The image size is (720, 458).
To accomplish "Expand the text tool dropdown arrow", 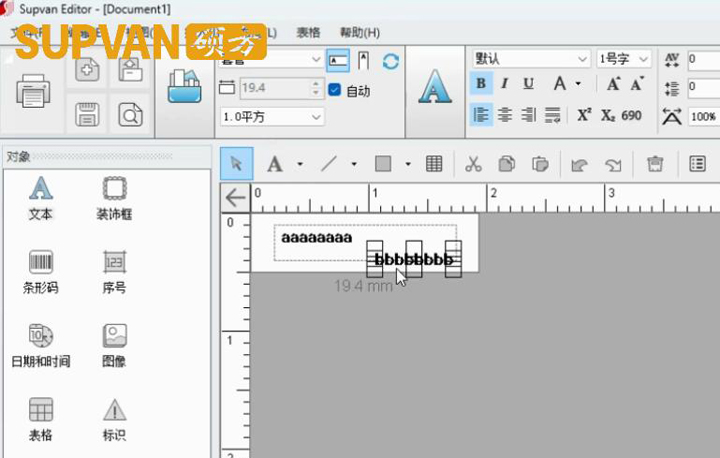I will tap(300, 164).
